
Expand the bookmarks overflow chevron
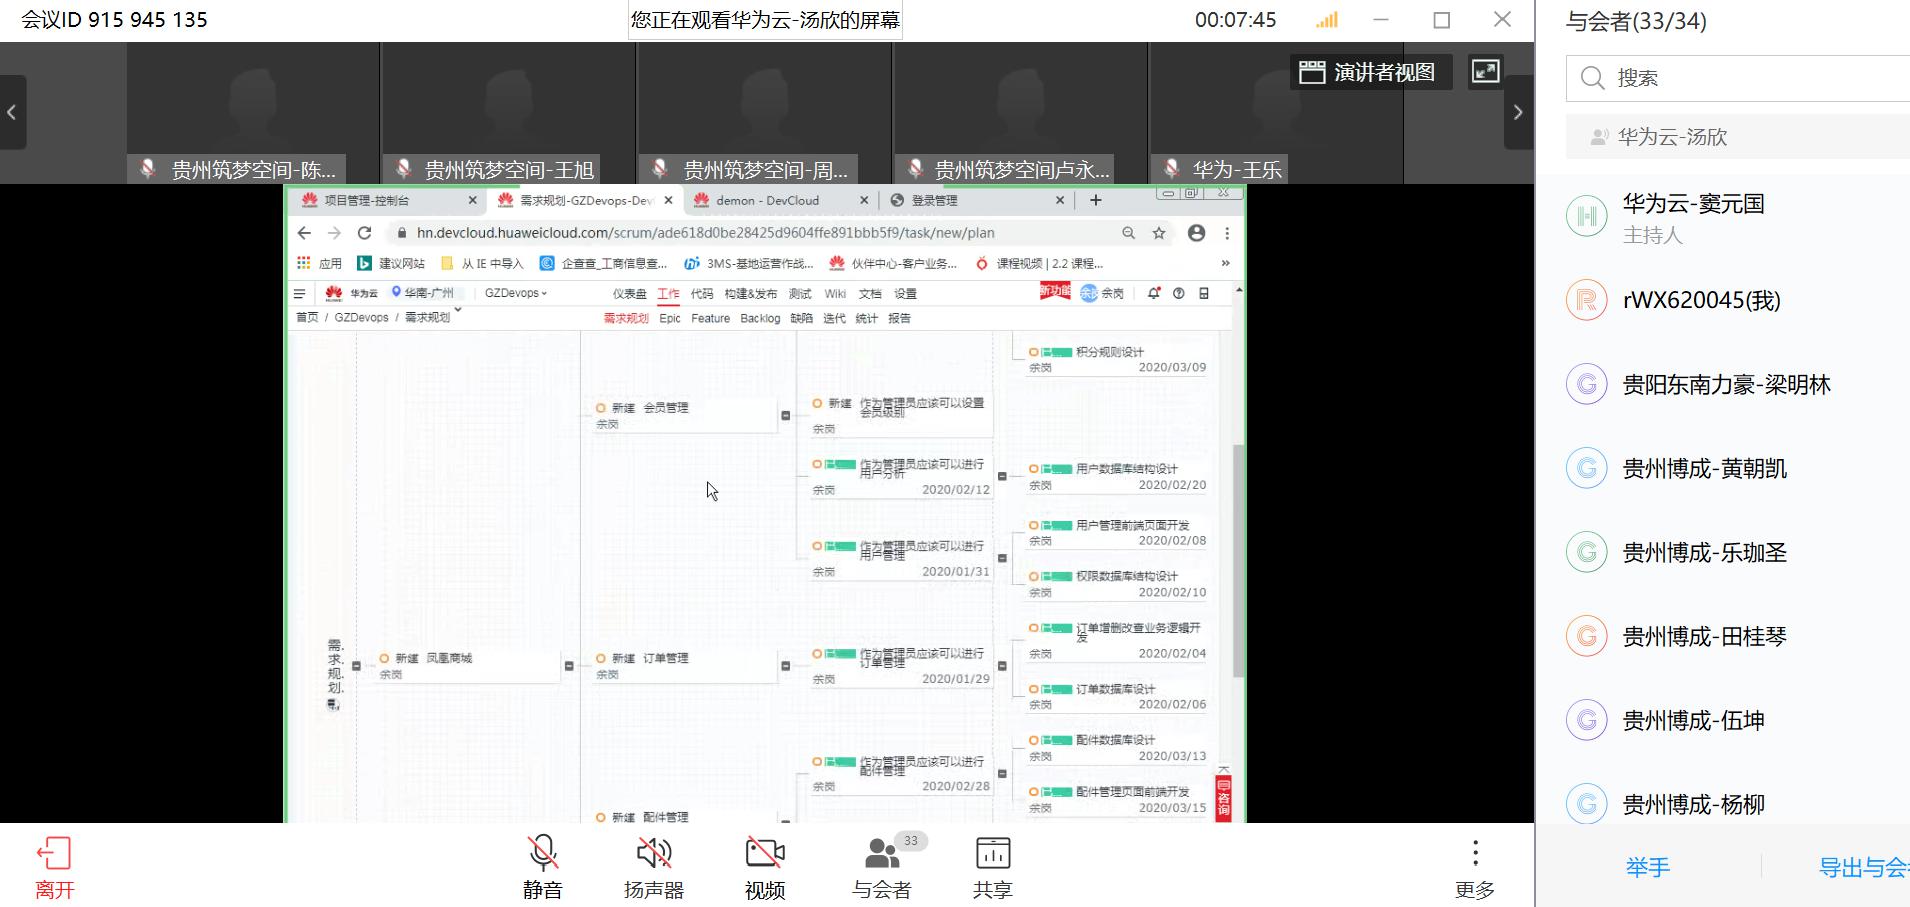coord(1225,263)
